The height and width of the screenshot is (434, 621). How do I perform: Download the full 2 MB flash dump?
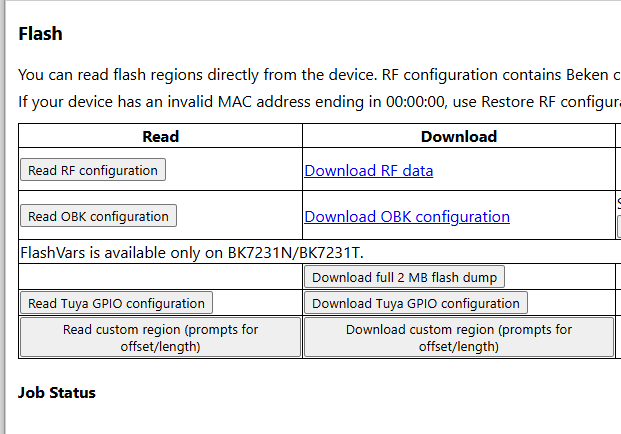point(405,277)
